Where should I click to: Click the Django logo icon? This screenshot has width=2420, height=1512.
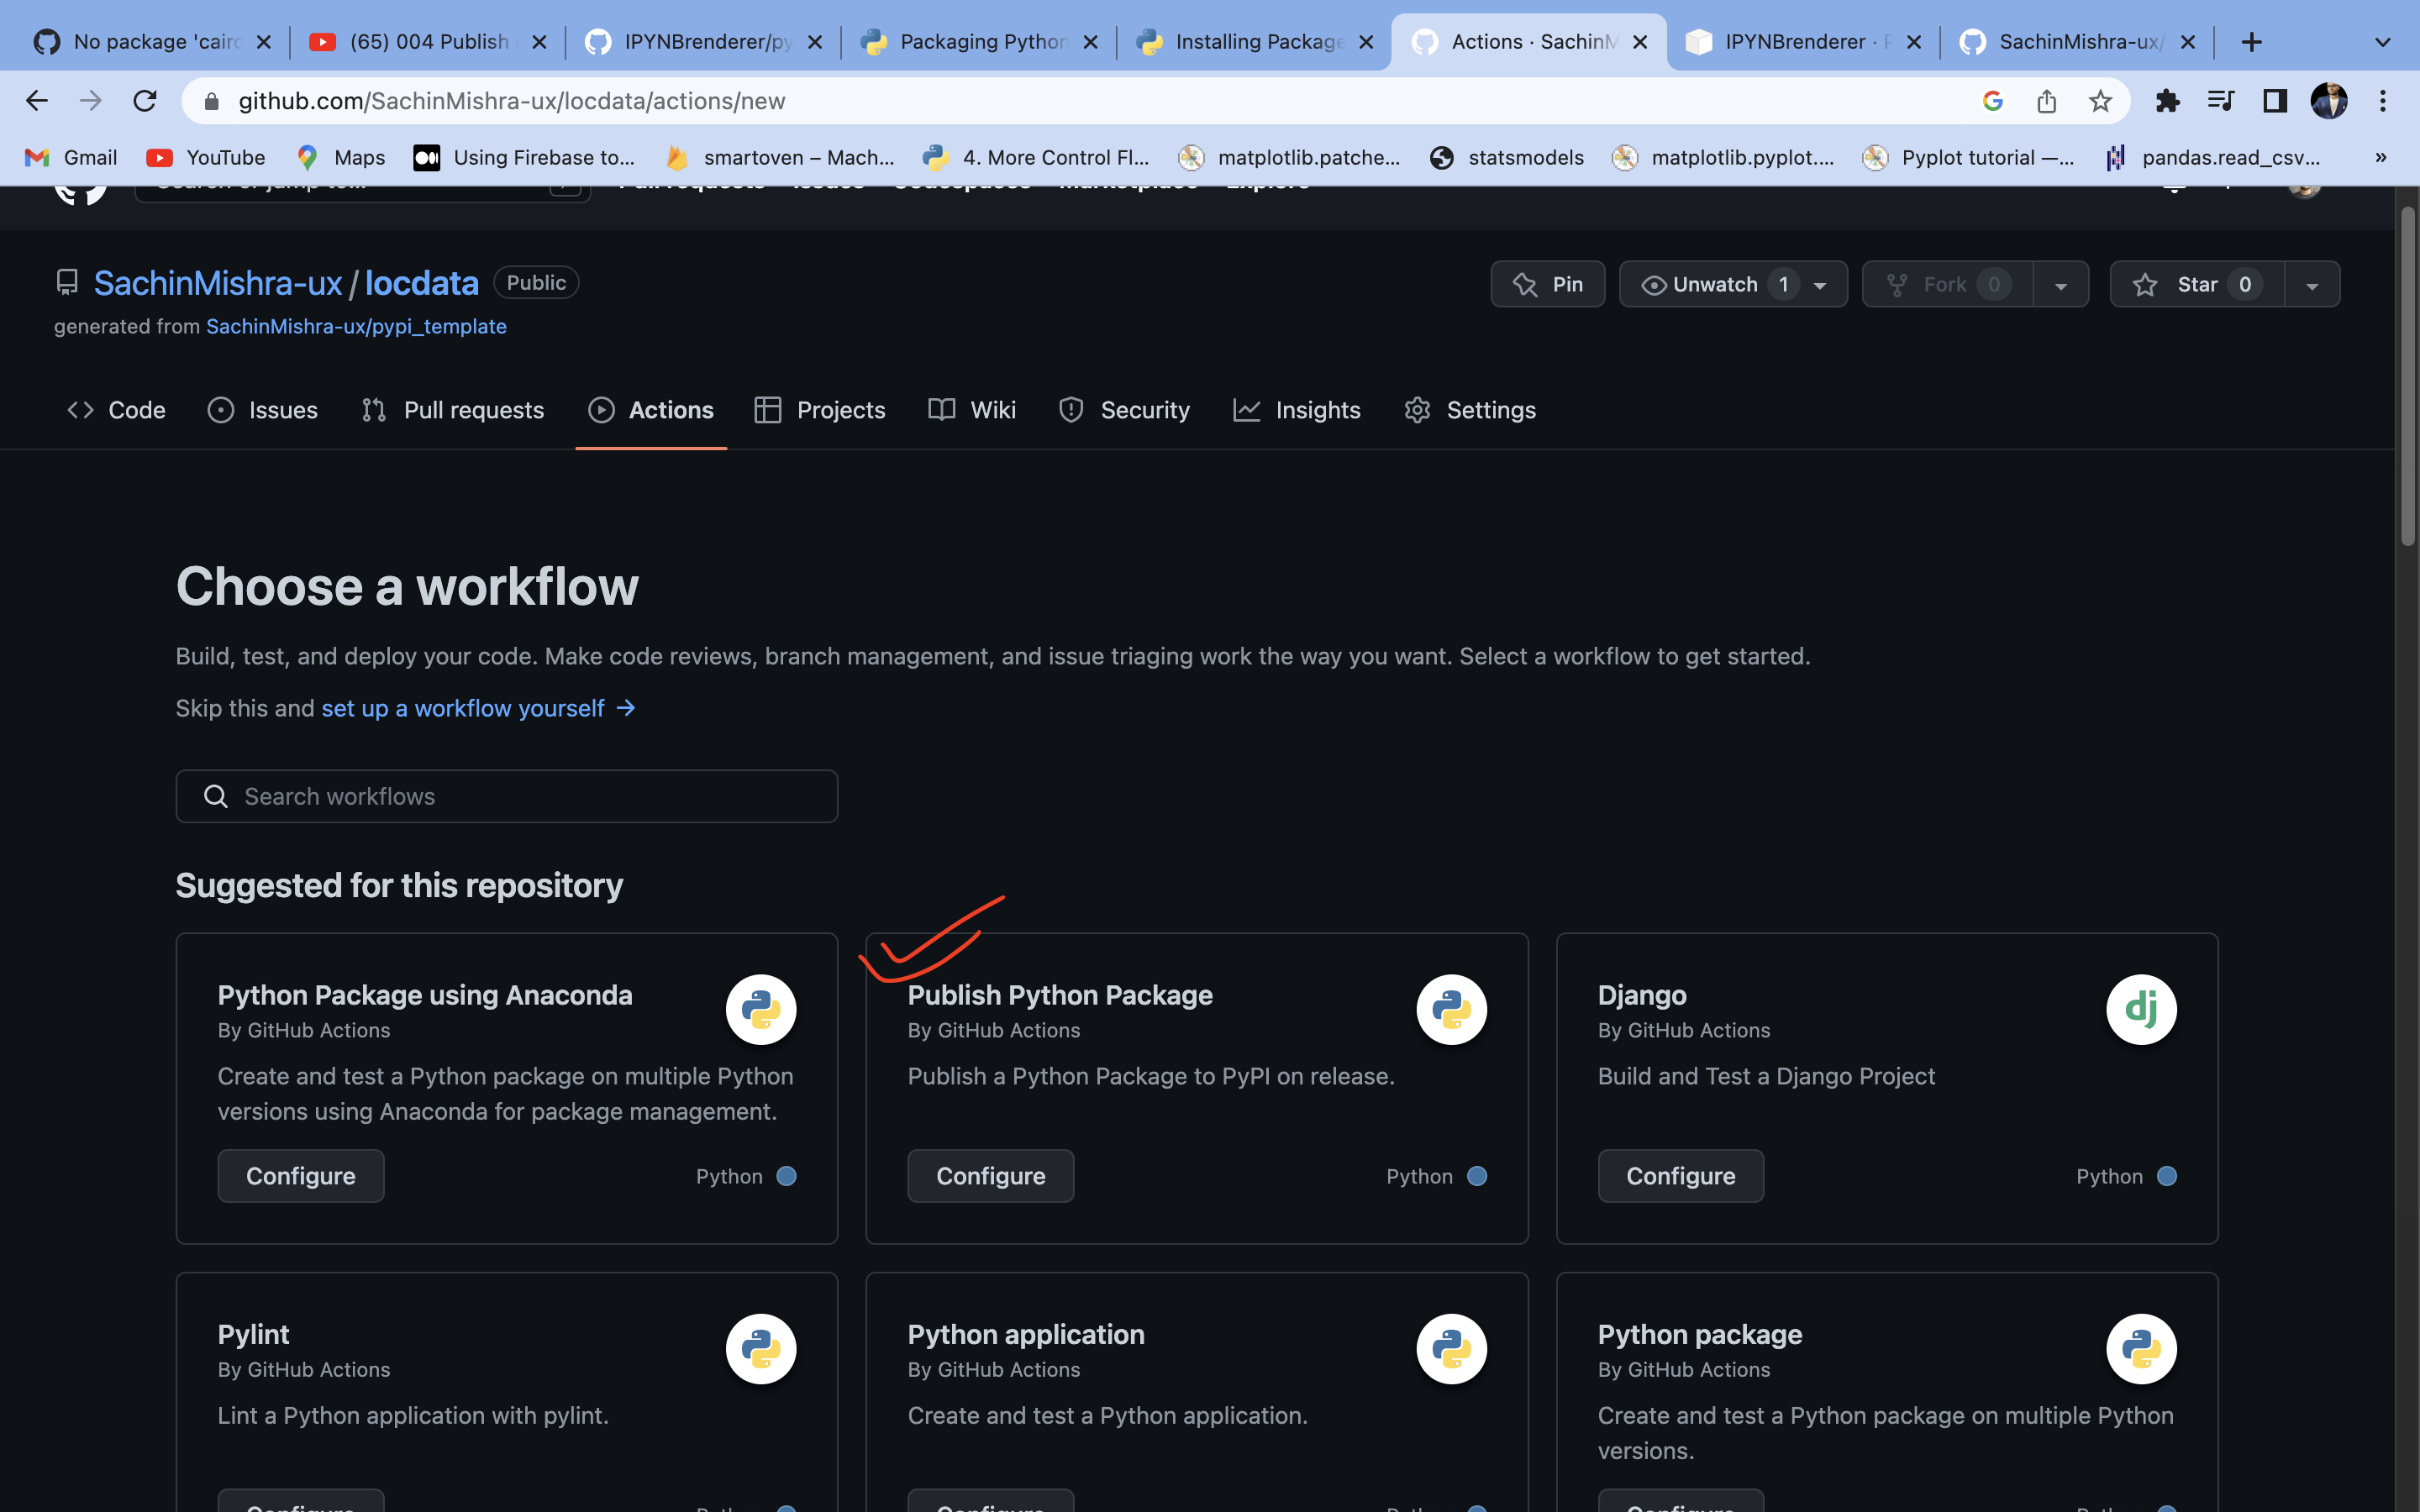point(2141,1009)
